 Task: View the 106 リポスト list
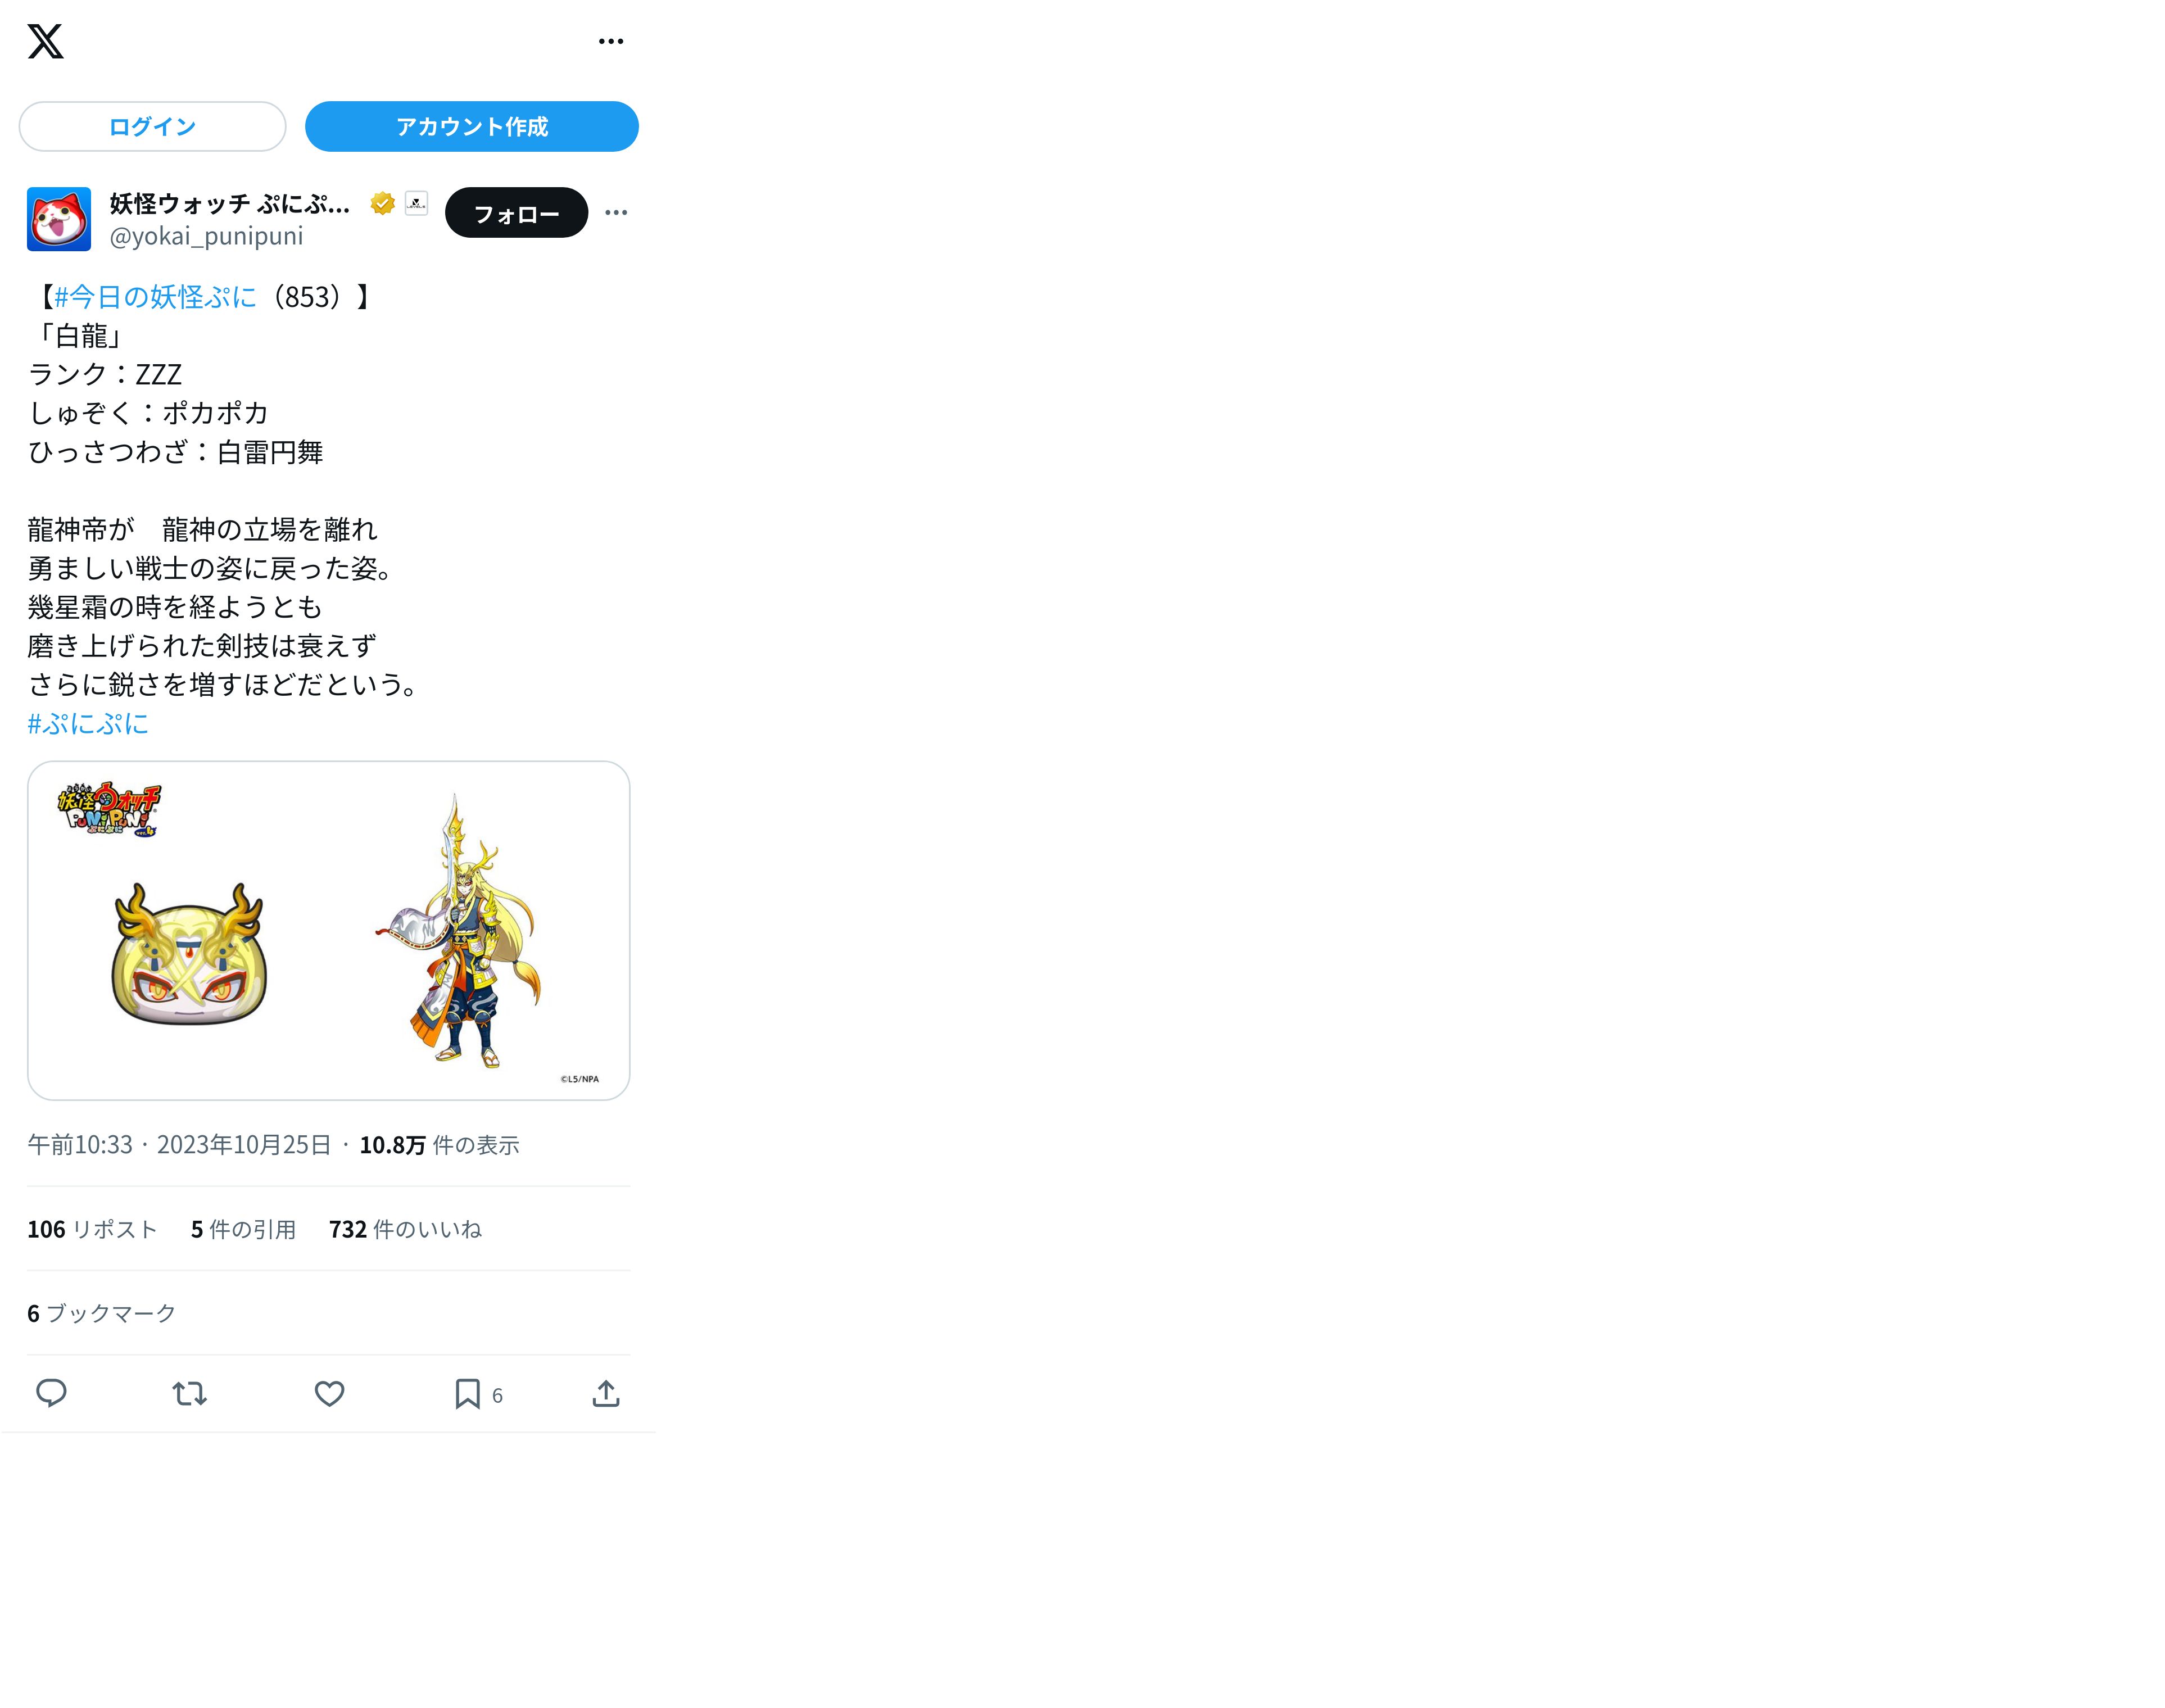coord(92,1229)
